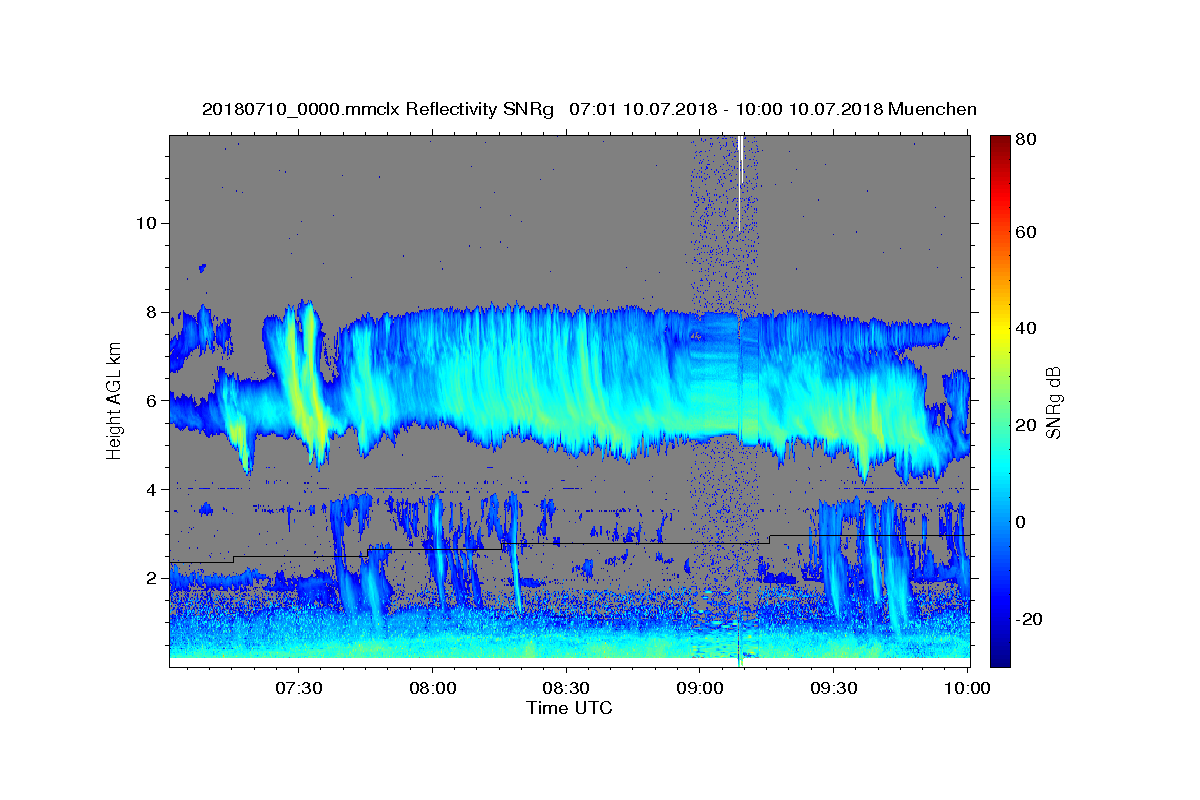This screenshot has height=800, width=1200.
Task: Click the 'SNRg dB' colorbar label
Action: point(1052,401)
